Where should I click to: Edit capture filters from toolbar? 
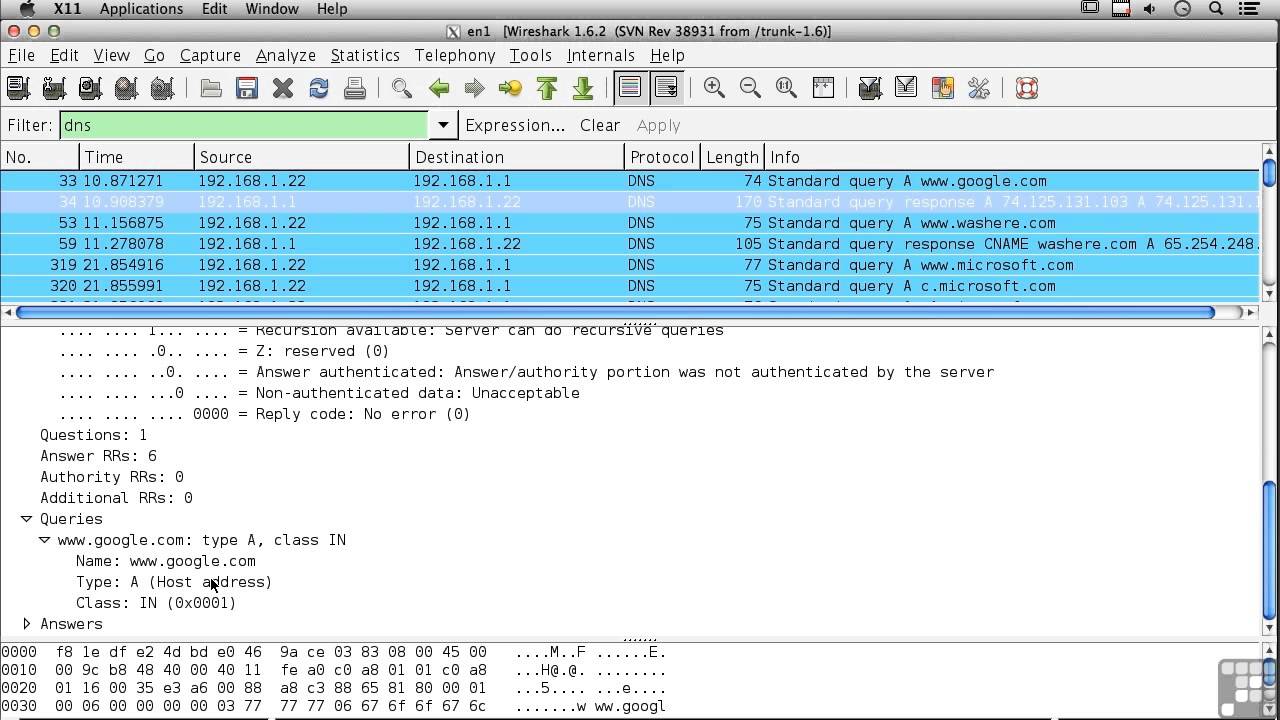point(870,88)
